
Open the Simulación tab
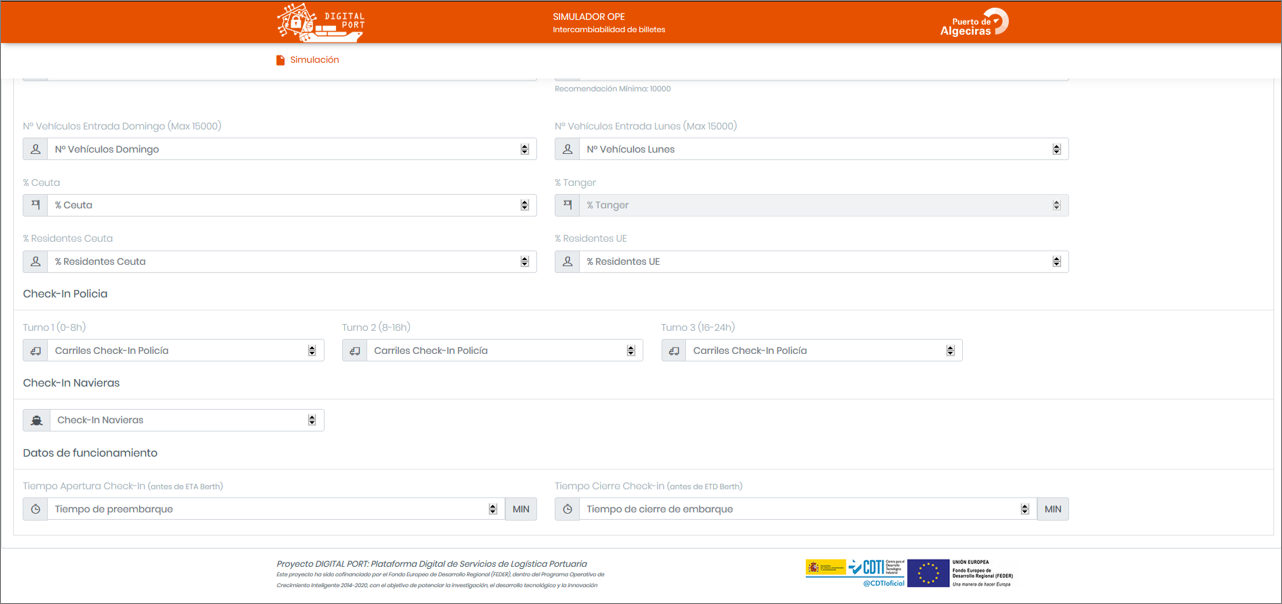(308, 60)
